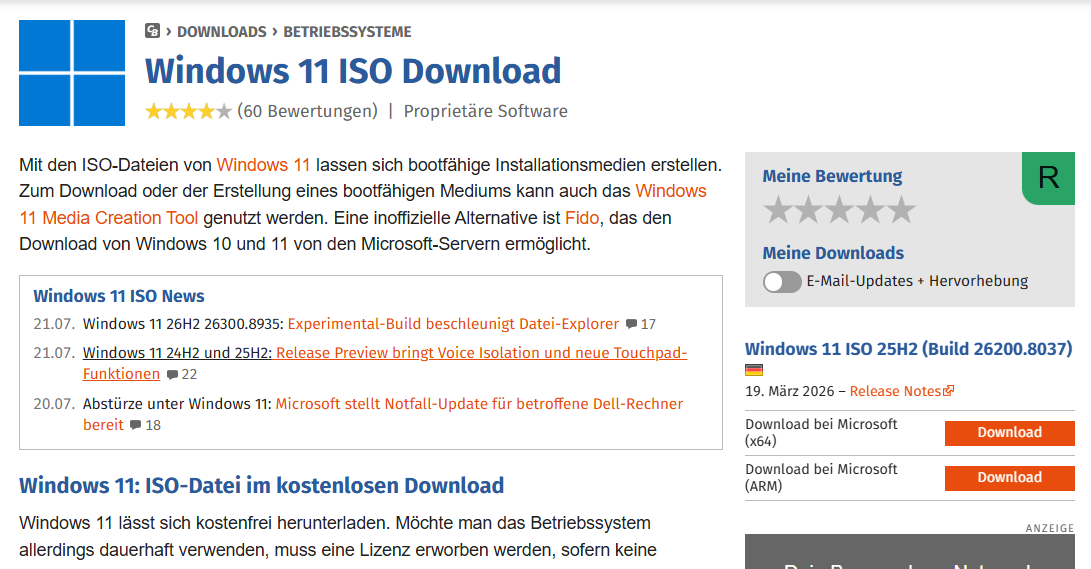Viewport: 1091px width, 569px height.
Task: Rate five stars under Meine Bewertung
Action: pyautogui.click(x=901, y=209)
